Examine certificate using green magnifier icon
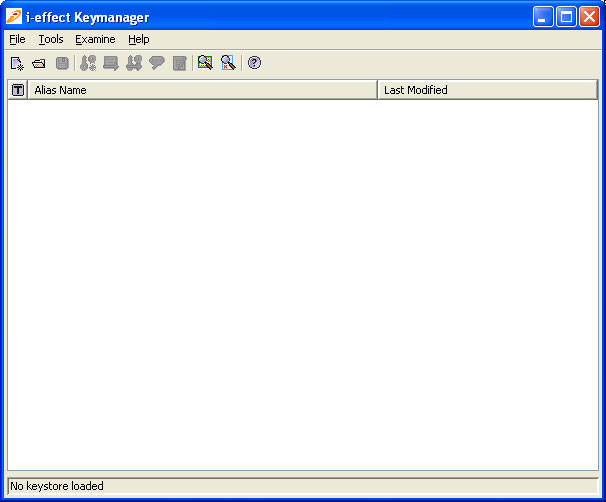Screen dimensions: 606x502 coord(205,63)
